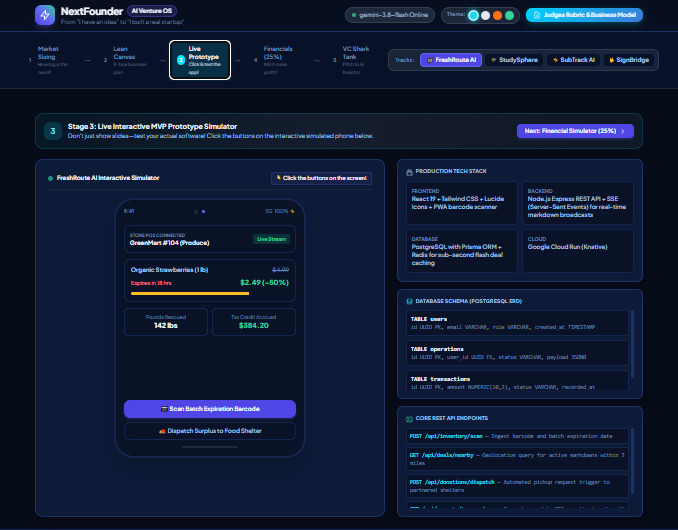Click the Backend tech stack card
Screen dimensions: 678x530
point(578,203)
